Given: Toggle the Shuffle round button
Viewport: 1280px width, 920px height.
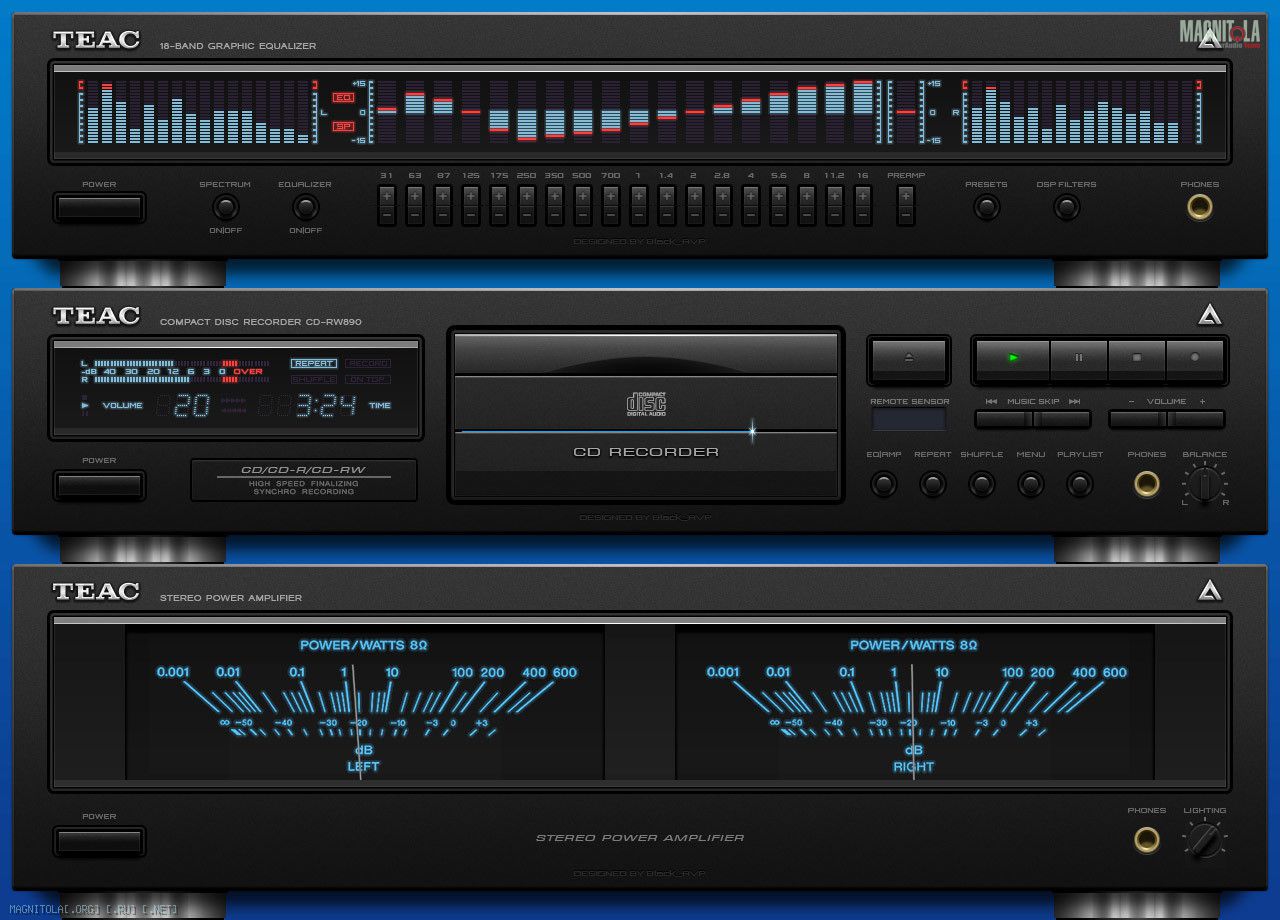Looking at the screenshot, I should click(x=981, y=485).
